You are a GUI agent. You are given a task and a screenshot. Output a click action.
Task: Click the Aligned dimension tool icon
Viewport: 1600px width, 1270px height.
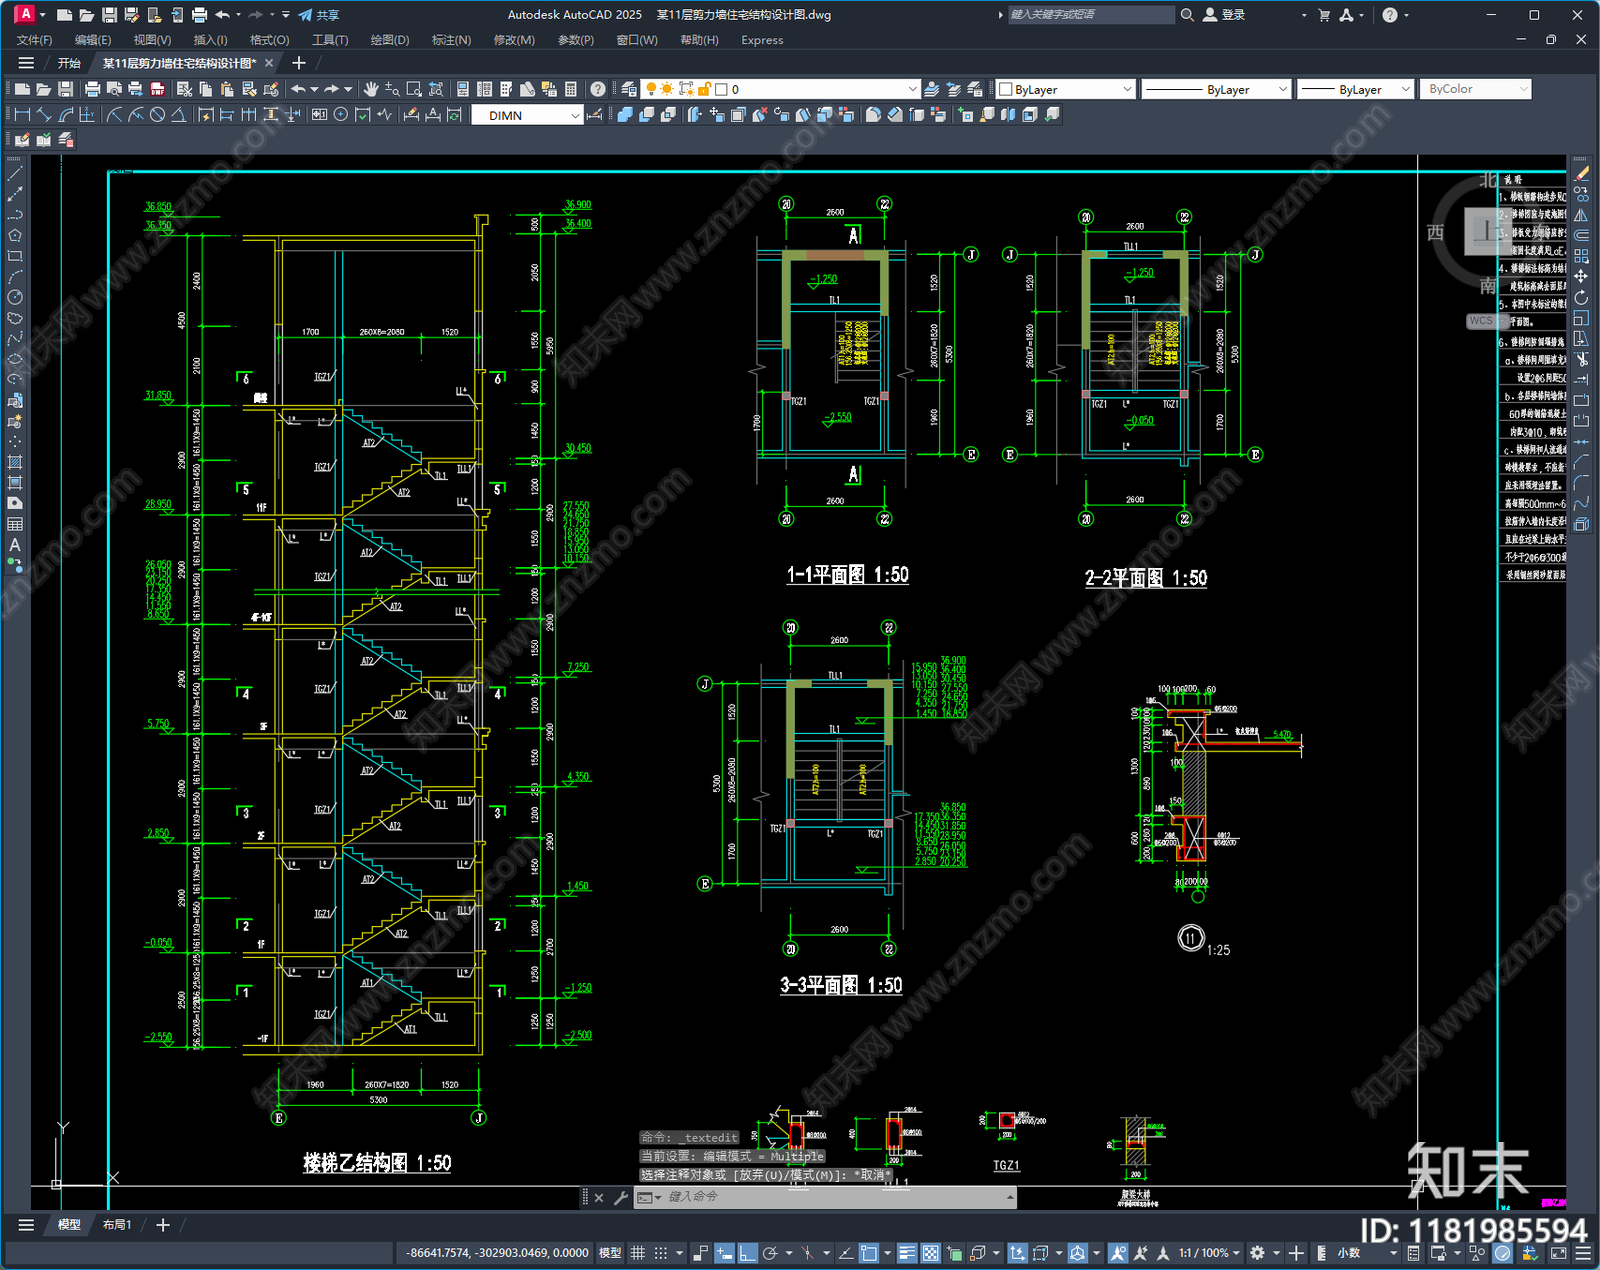tap(44, 115)
